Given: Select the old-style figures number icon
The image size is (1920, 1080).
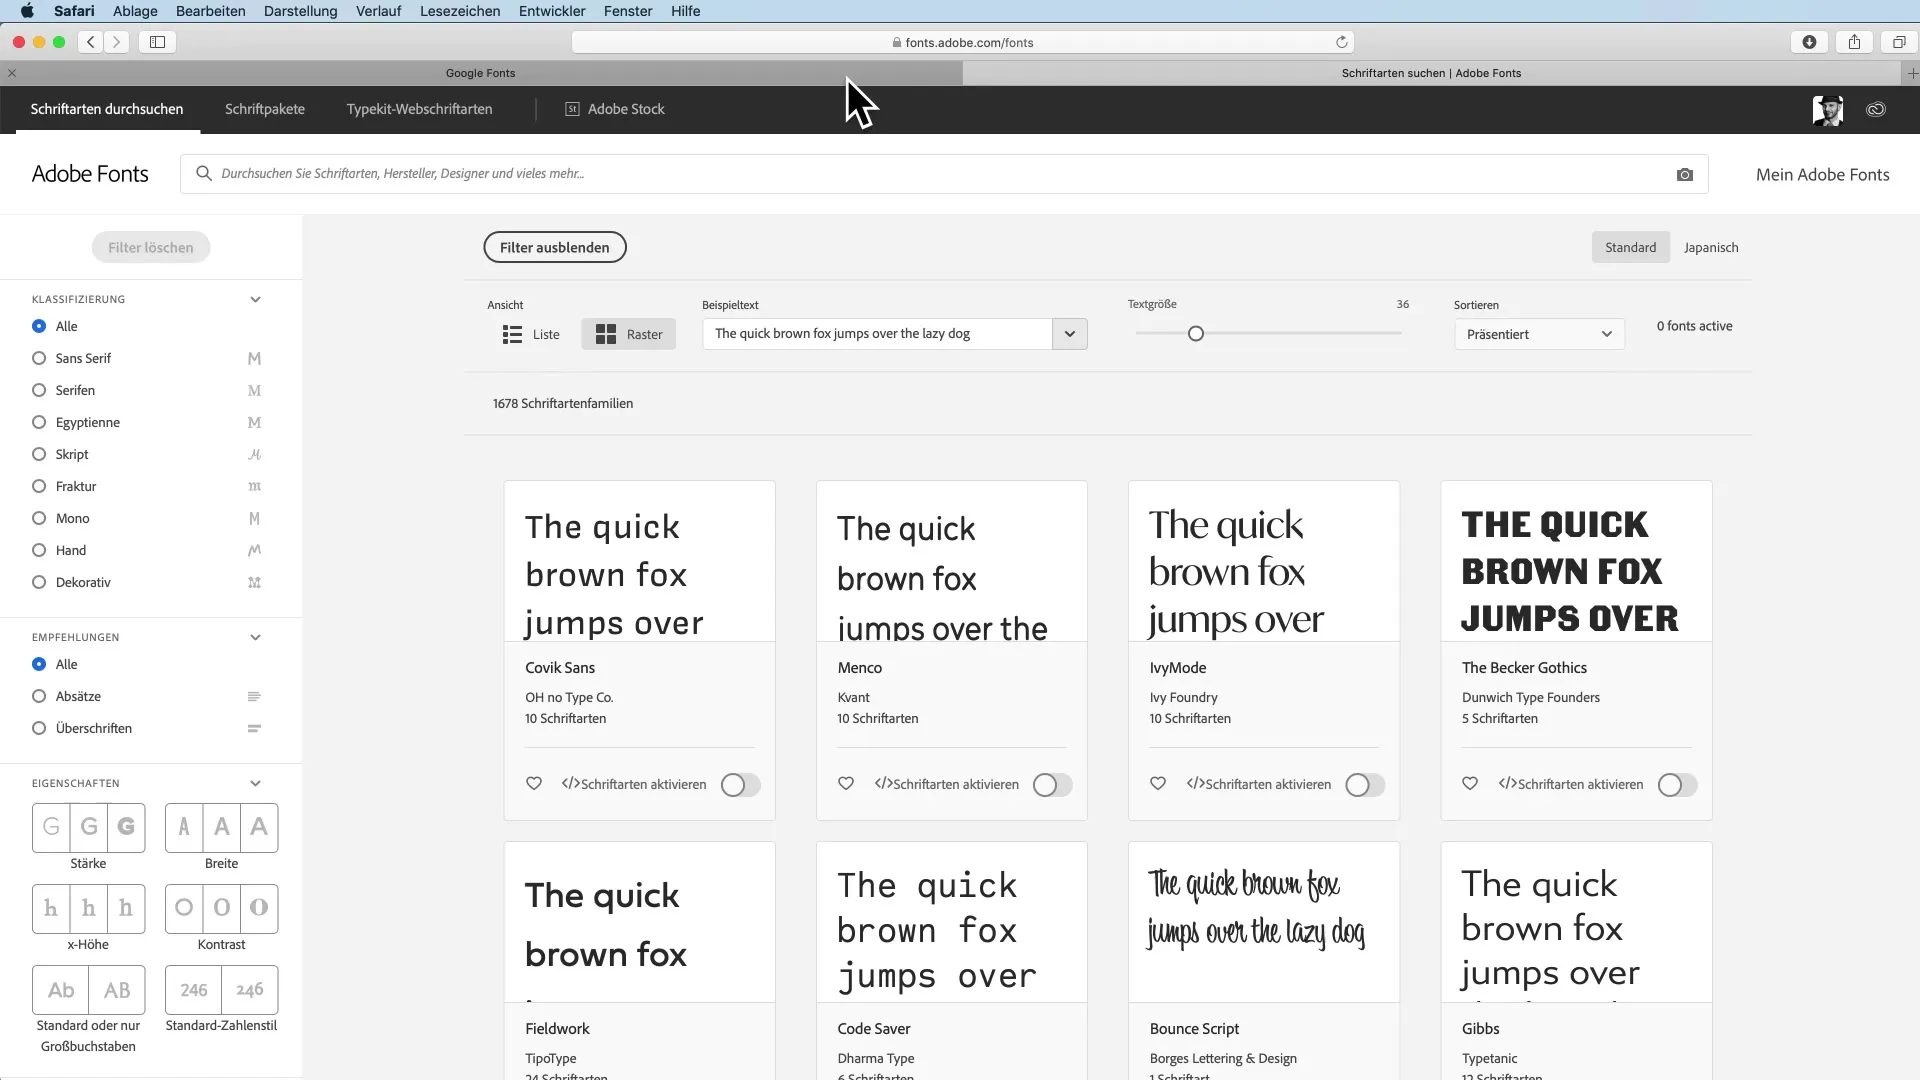Looking at the screenshot, I should pyautogui.click(x=250, y=990).
